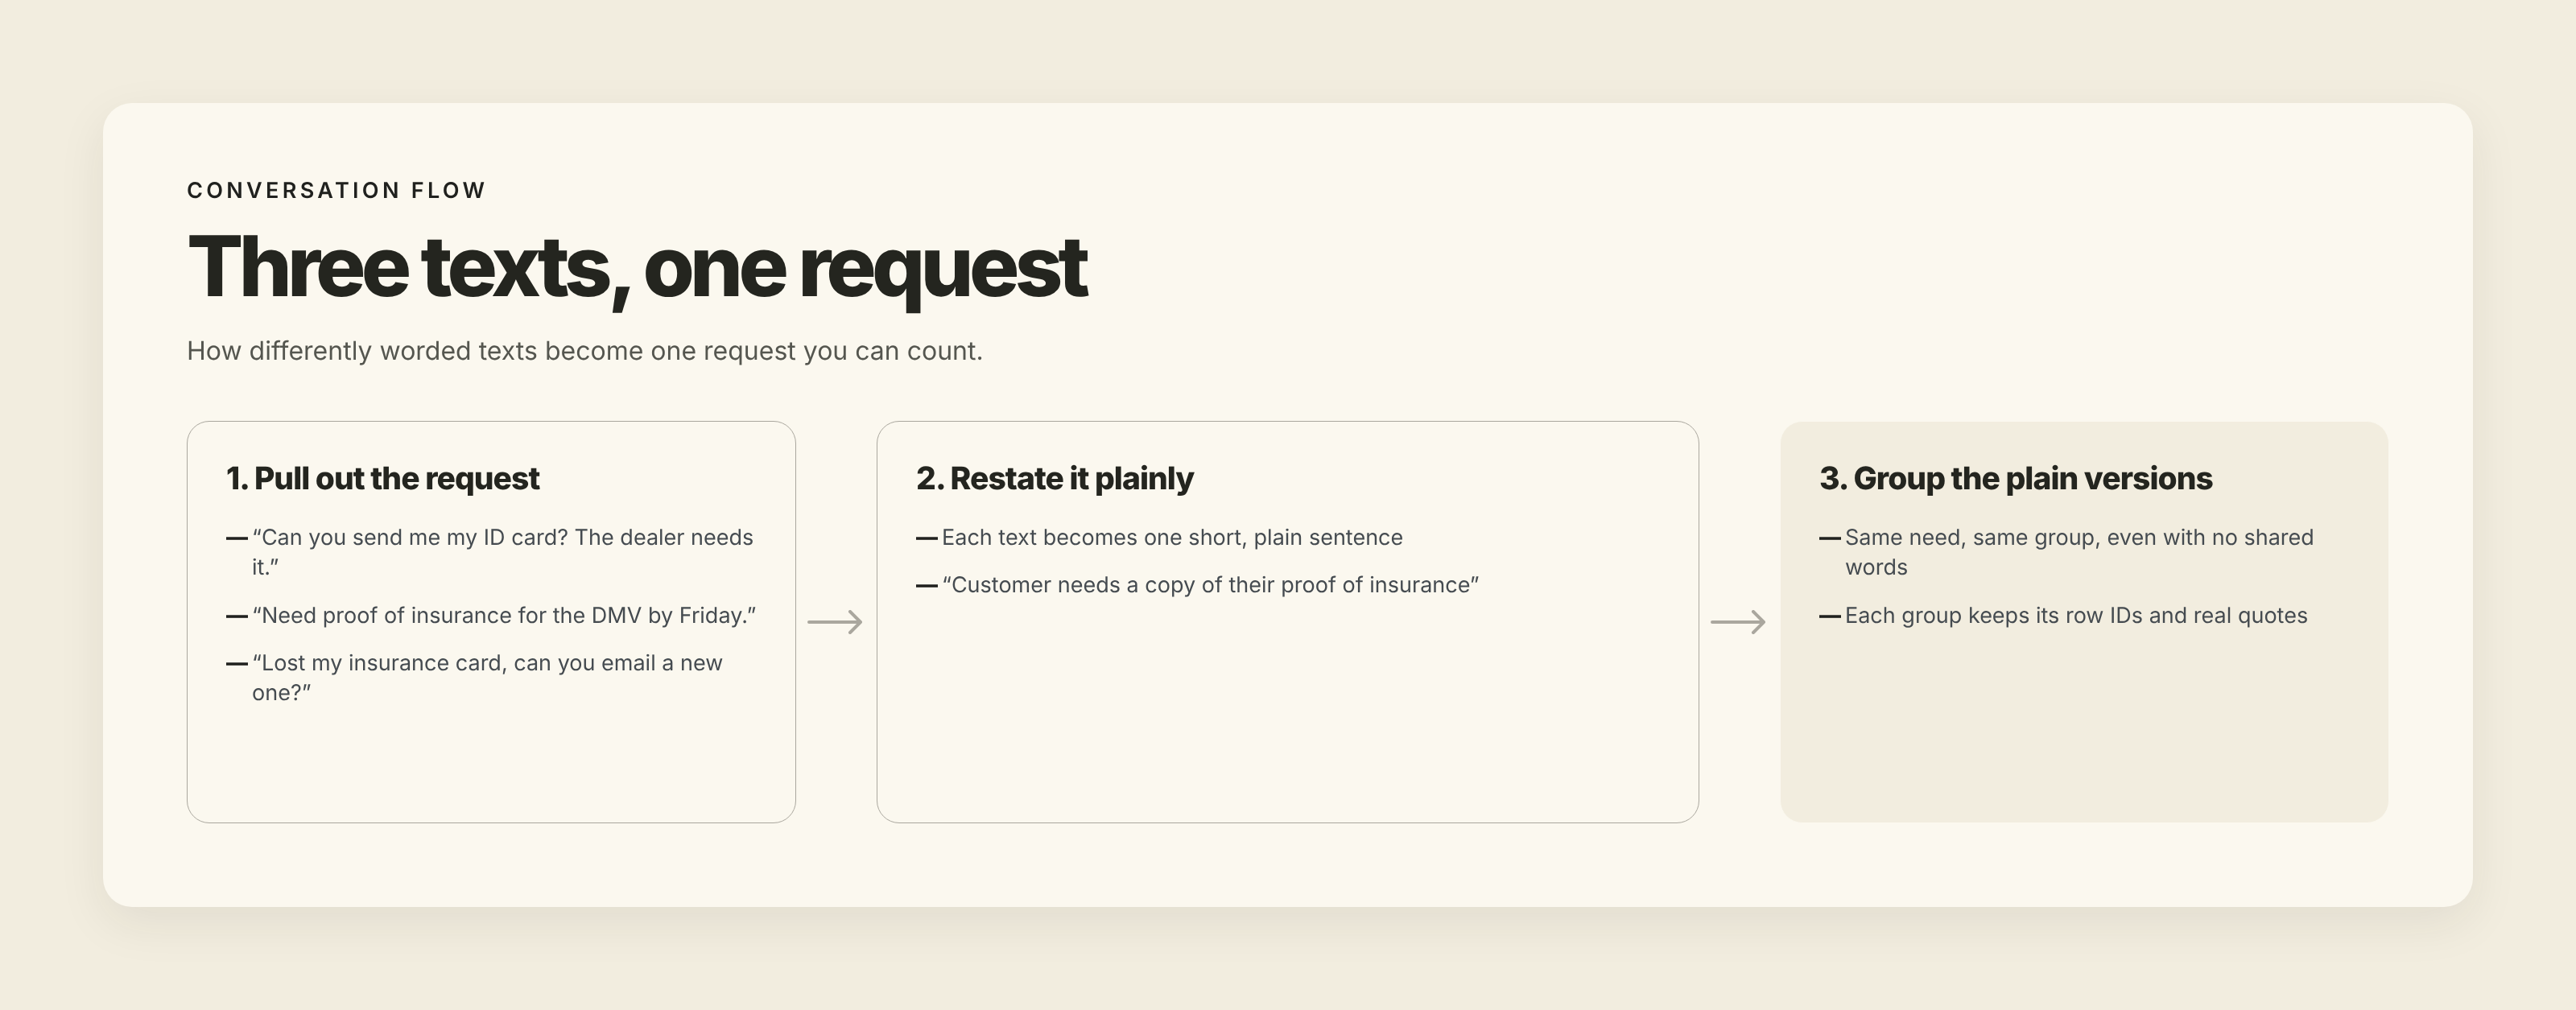Click the dash before the DMV quote
The height and width of the screenshot is (1010, 2576).
tap(237, 616)
